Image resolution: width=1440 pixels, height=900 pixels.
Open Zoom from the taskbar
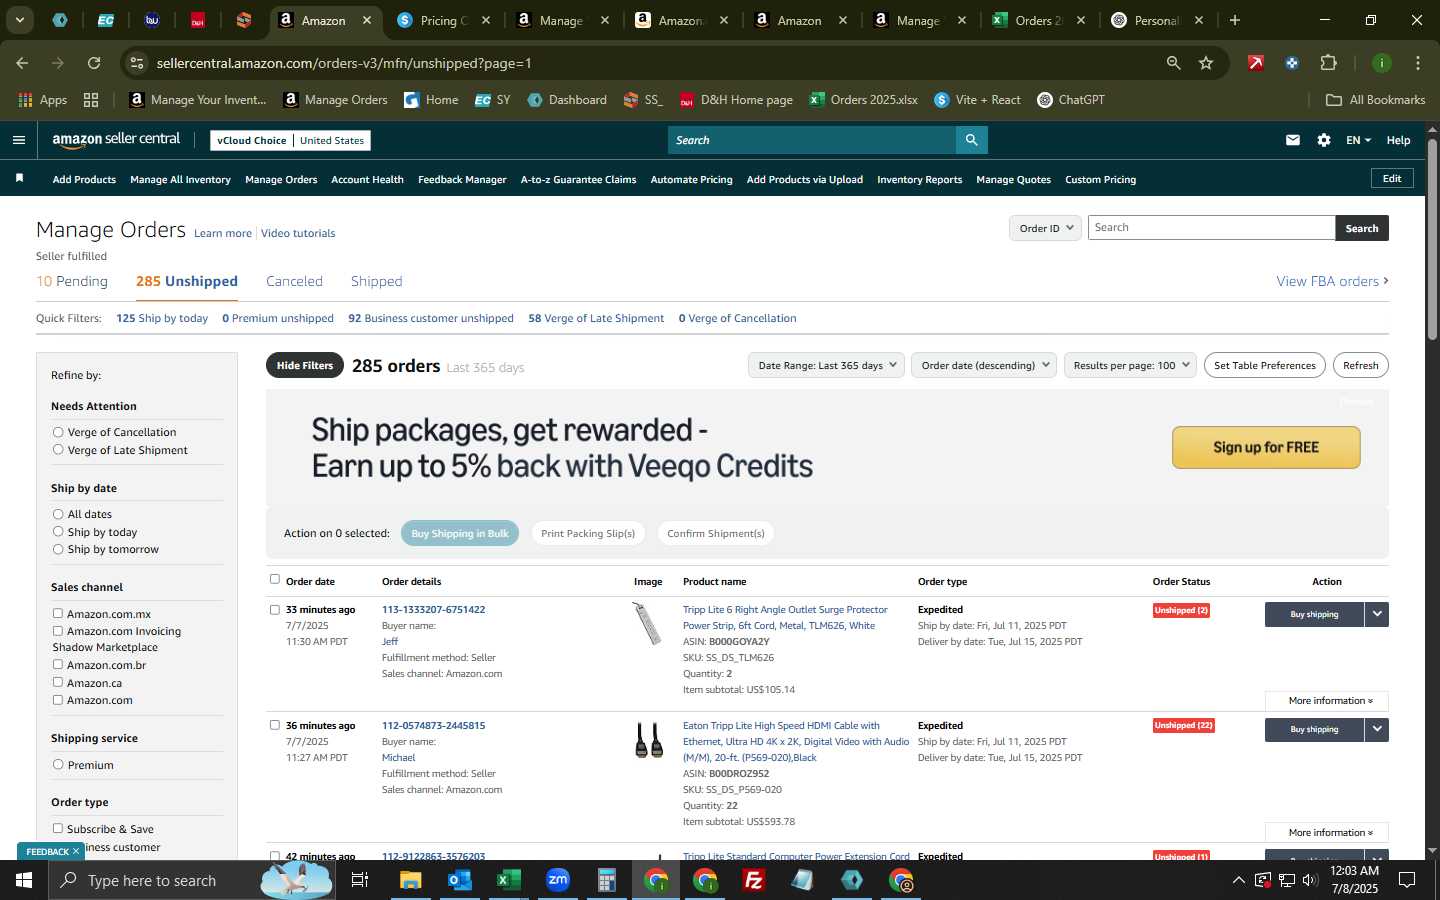coord(557,880)
